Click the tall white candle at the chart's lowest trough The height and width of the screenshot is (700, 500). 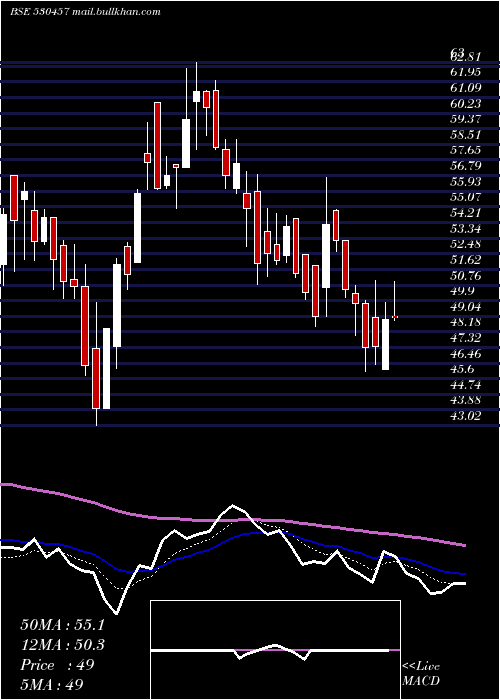click(106, 368)
